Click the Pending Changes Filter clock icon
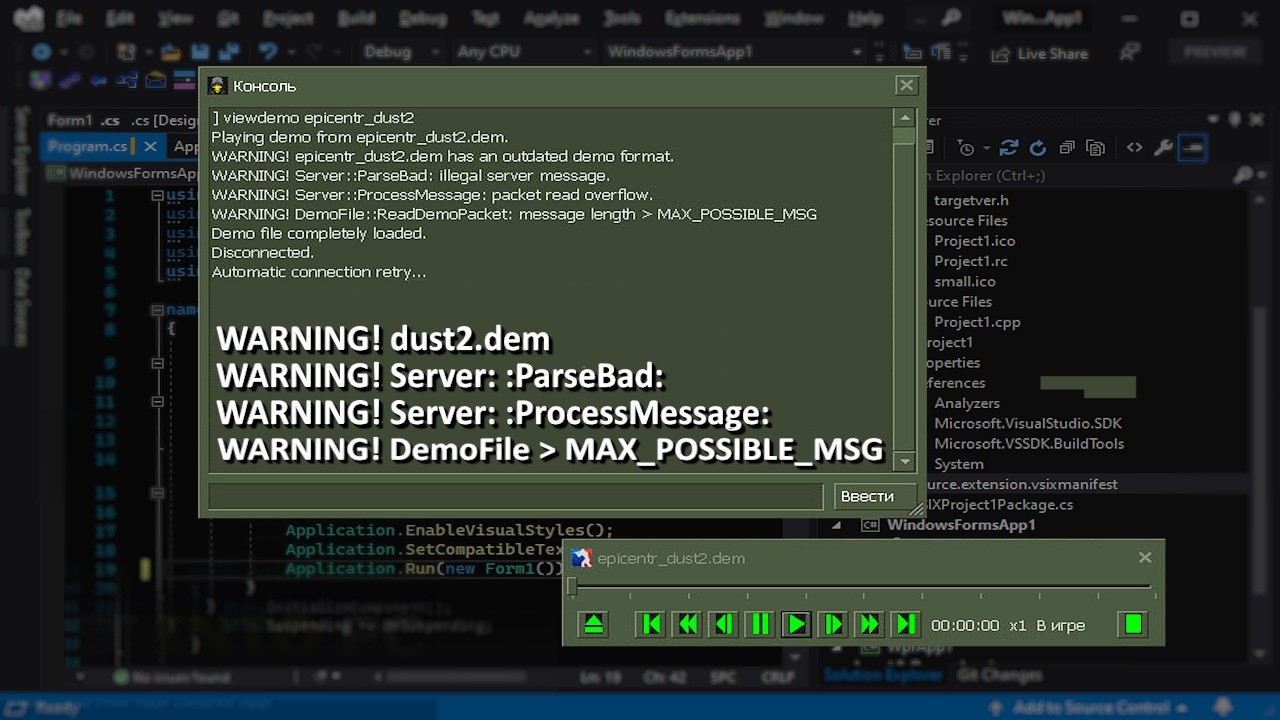Screen dimensions: 1280x720 tap(968, 148)
